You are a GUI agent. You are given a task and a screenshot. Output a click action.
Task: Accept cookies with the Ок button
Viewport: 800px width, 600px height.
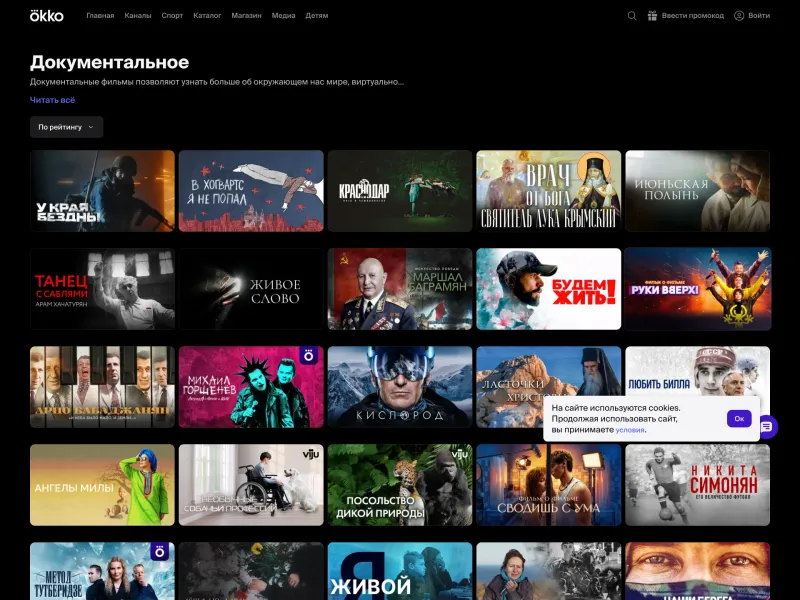(x=739, y=418)
